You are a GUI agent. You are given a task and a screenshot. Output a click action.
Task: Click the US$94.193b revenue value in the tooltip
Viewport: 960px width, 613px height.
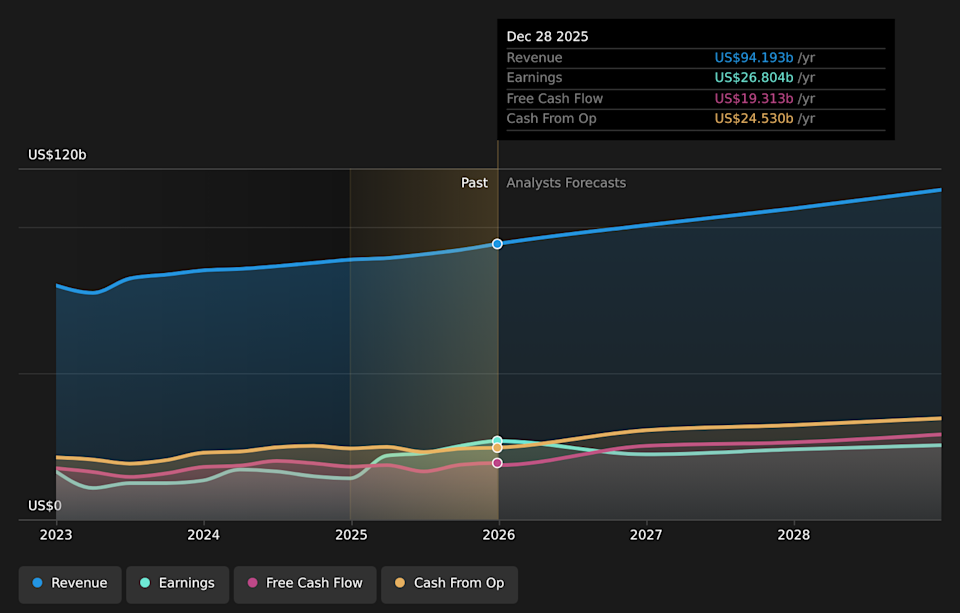pos(754,58)
